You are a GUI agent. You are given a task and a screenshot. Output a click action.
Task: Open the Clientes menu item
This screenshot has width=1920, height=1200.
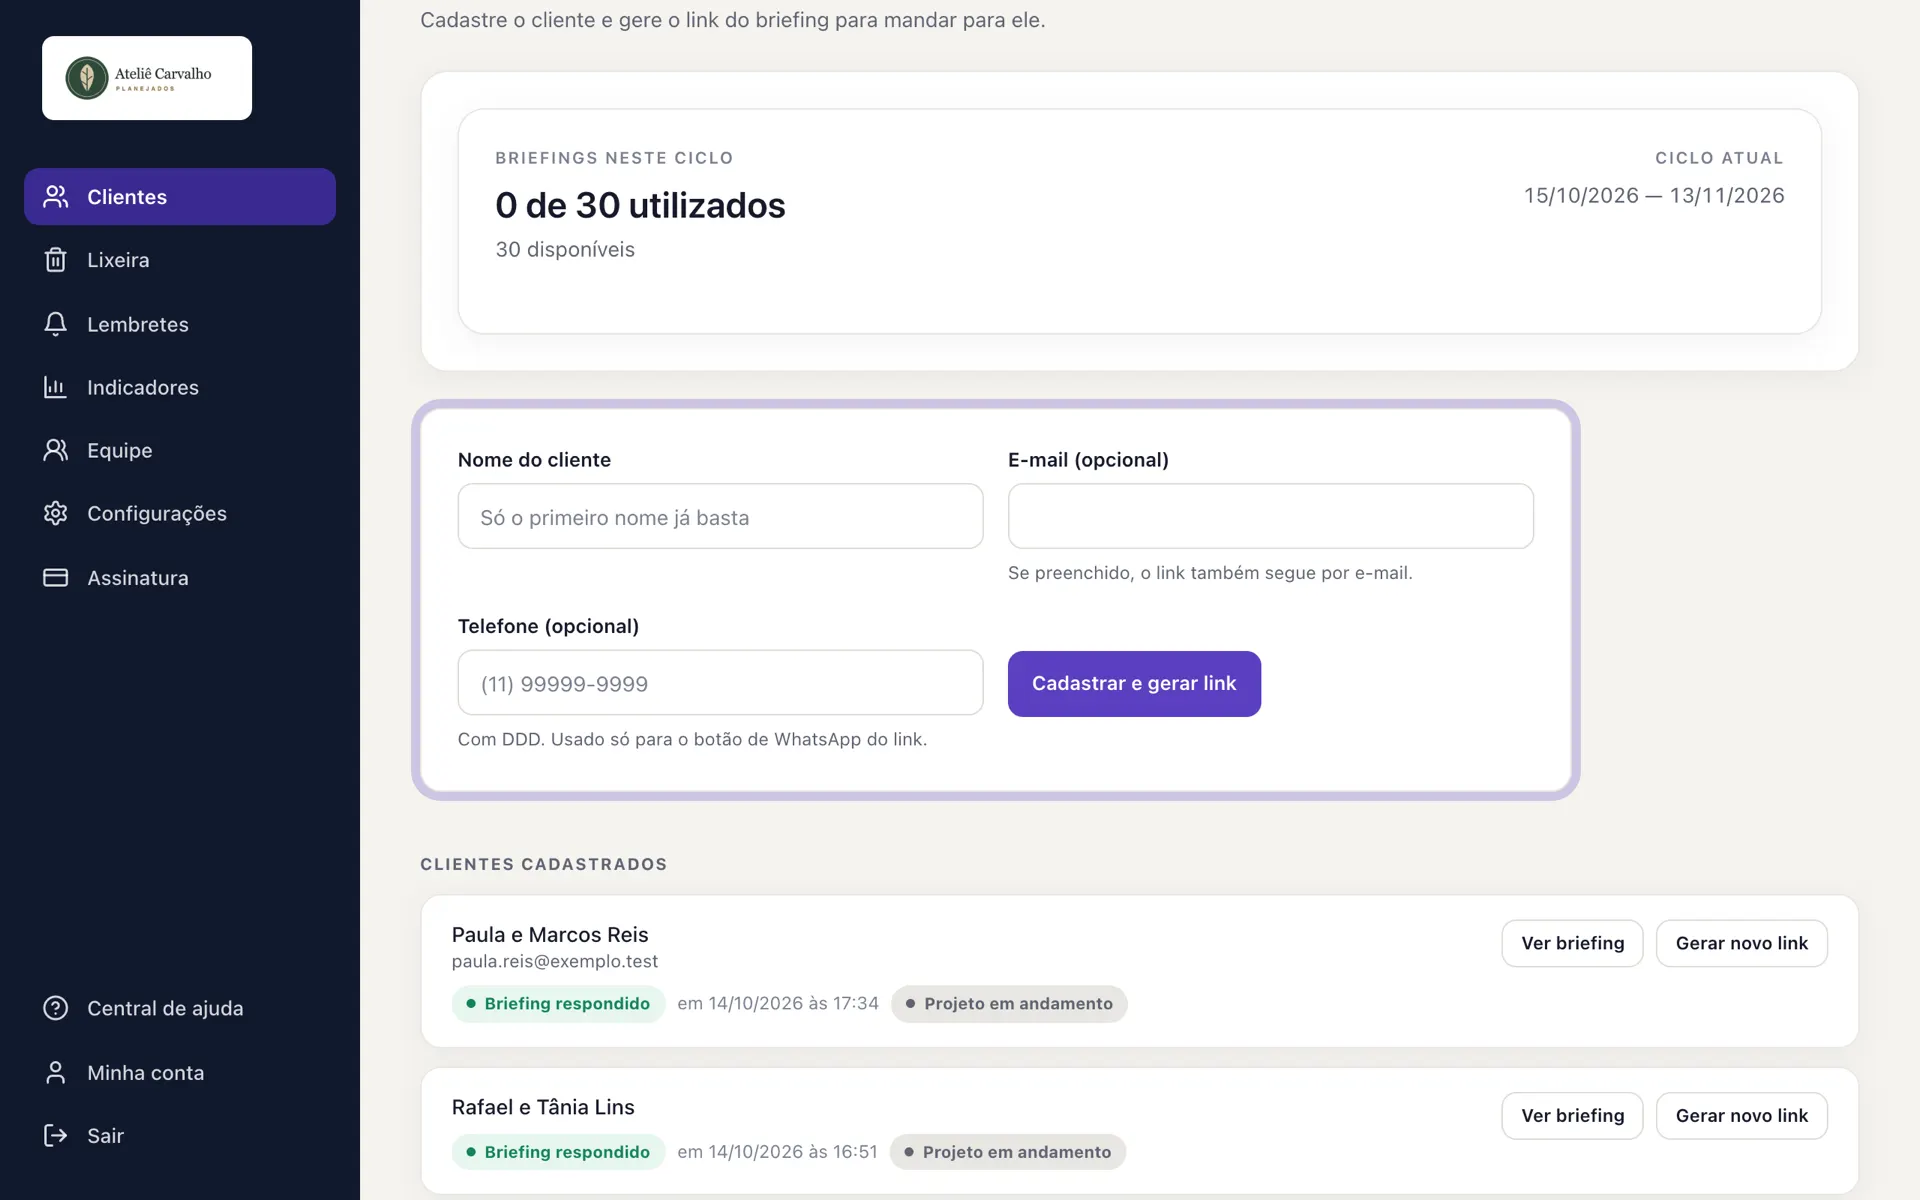[180, 197]
